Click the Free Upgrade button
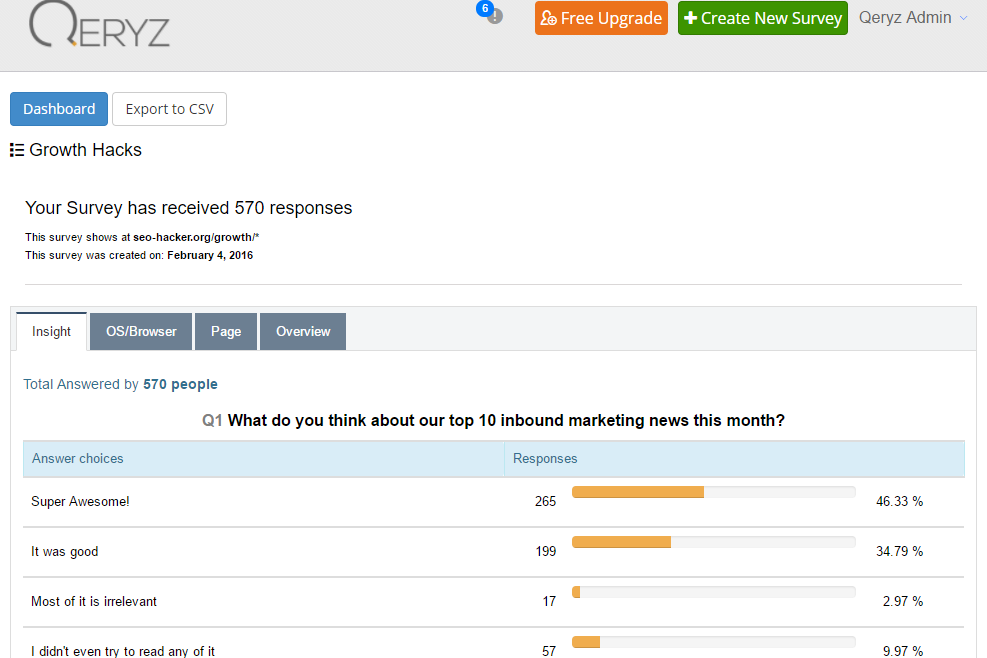 pos(601,18)
